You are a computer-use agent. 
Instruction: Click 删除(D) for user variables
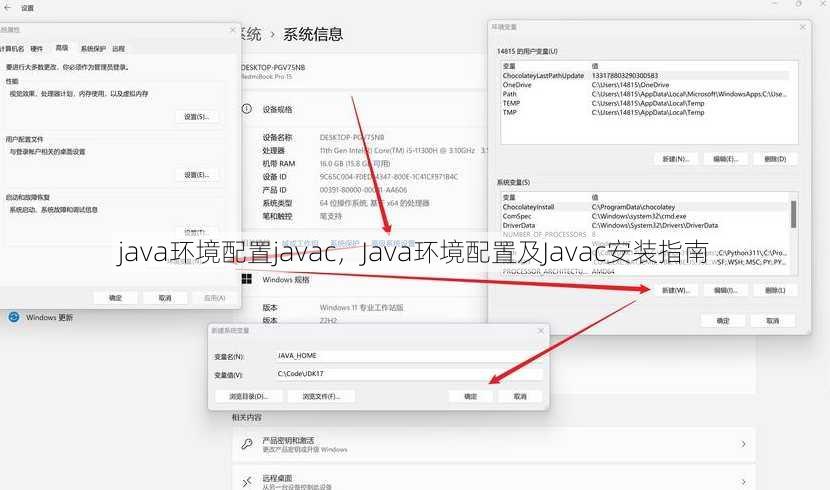[x=775, y=159]
